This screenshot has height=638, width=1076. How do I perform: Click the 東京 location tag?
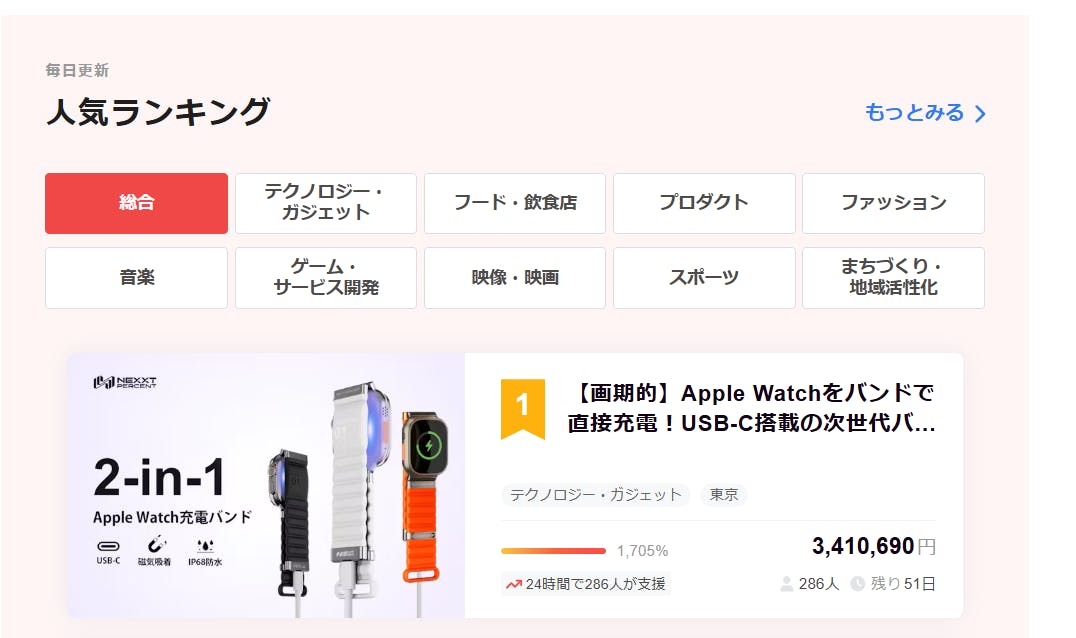723,495
